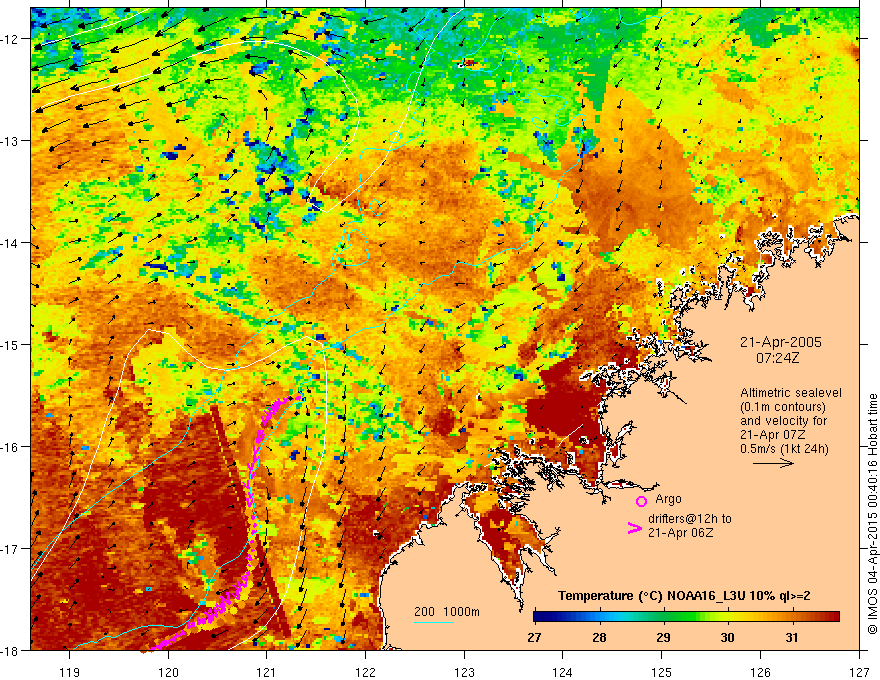Click the velocity scale arrow in legend
Viewport: 880px width, 680px height.
(x=773, y=463)
